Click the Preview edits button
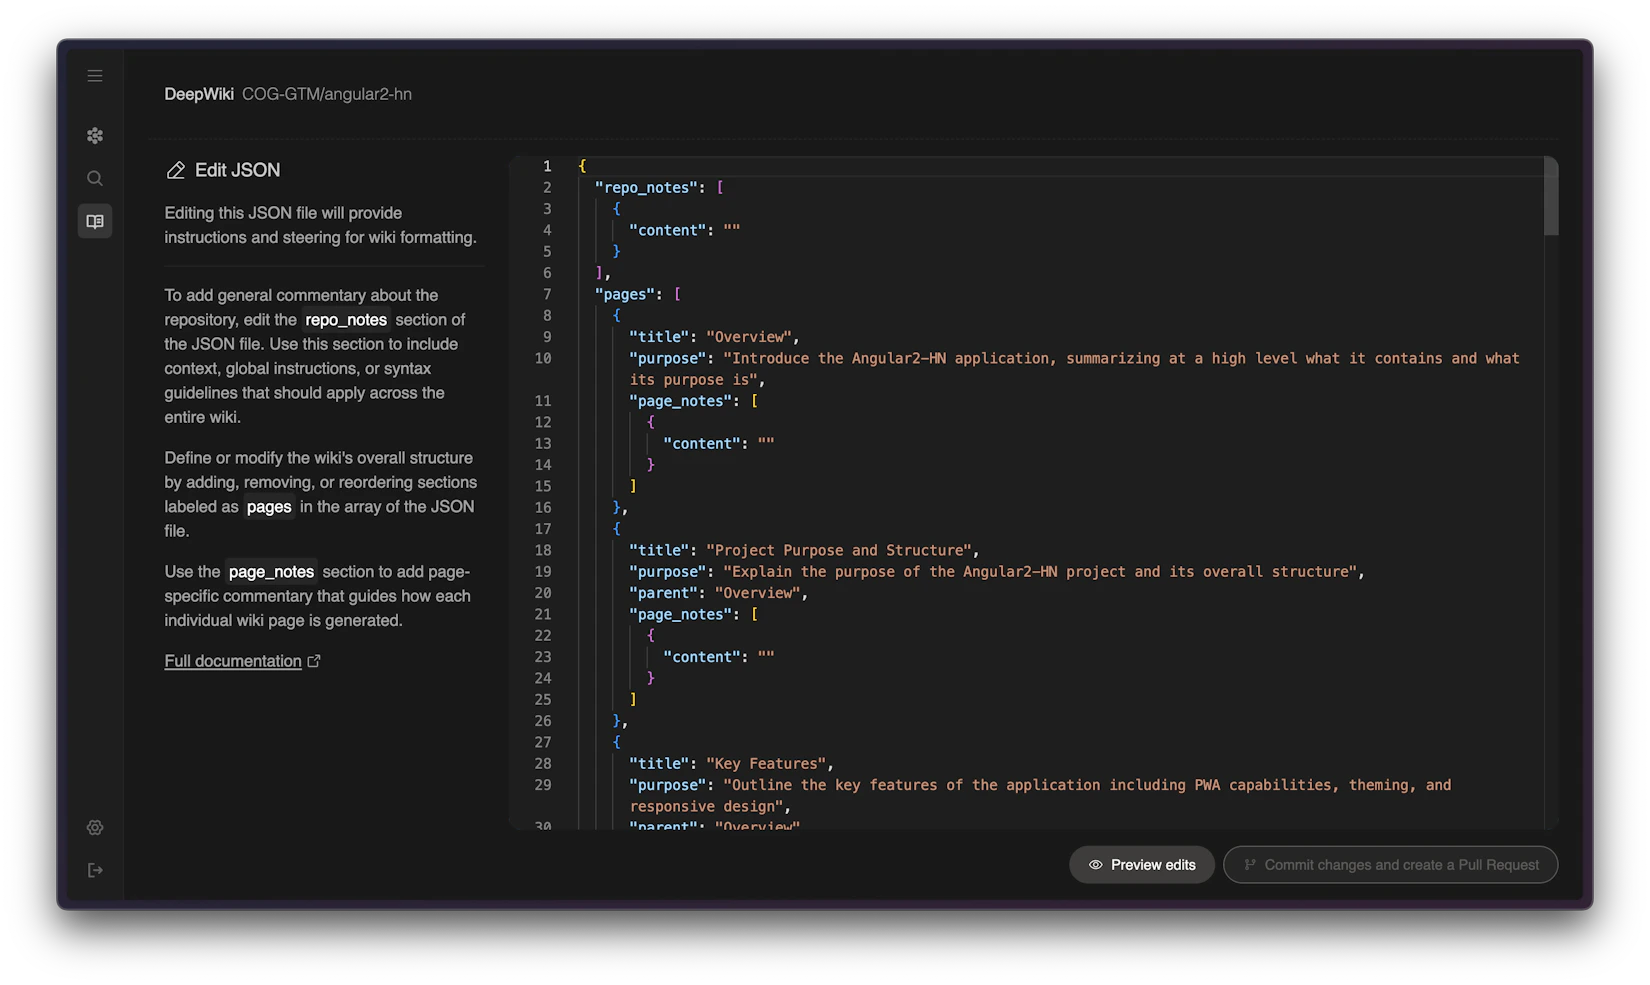The width and height of the screenshot is (1650, 985). pyautogui.click(x=1142, y=865)
